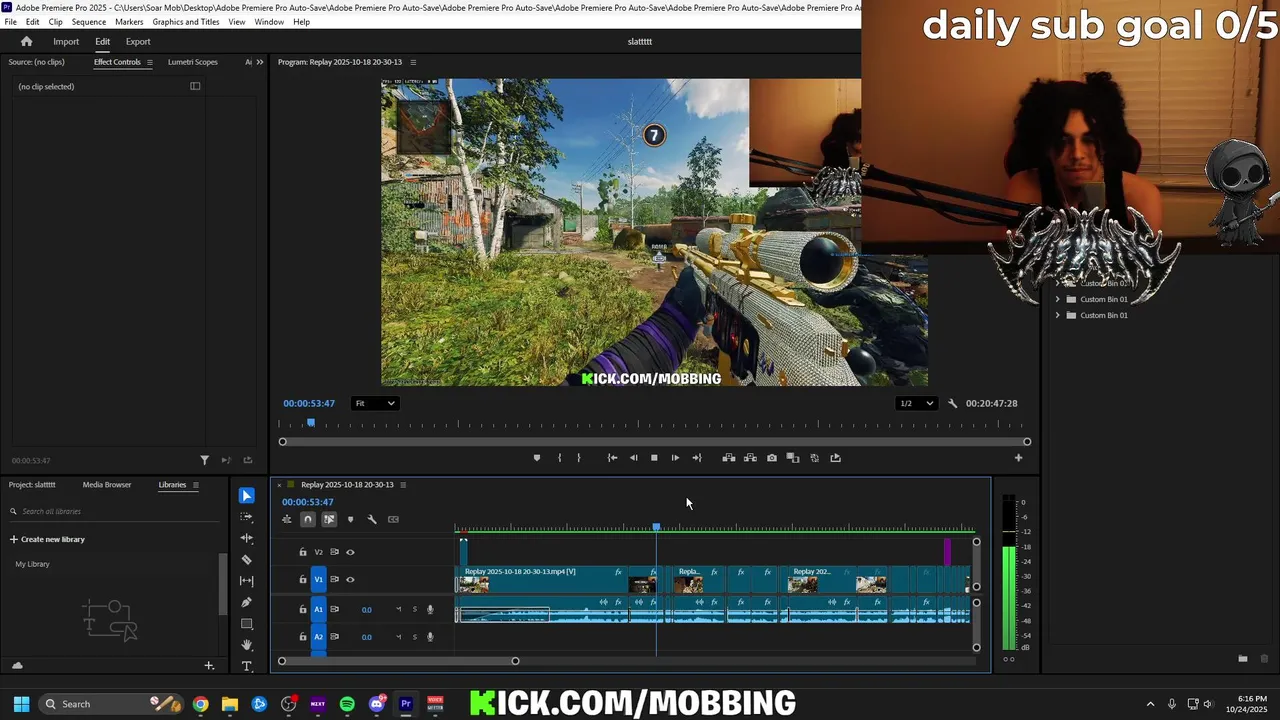The height and width of the screenshot is (720, 1280).
Task: Show overflow panels chevron in Source group
Action: tap(260, 62)
